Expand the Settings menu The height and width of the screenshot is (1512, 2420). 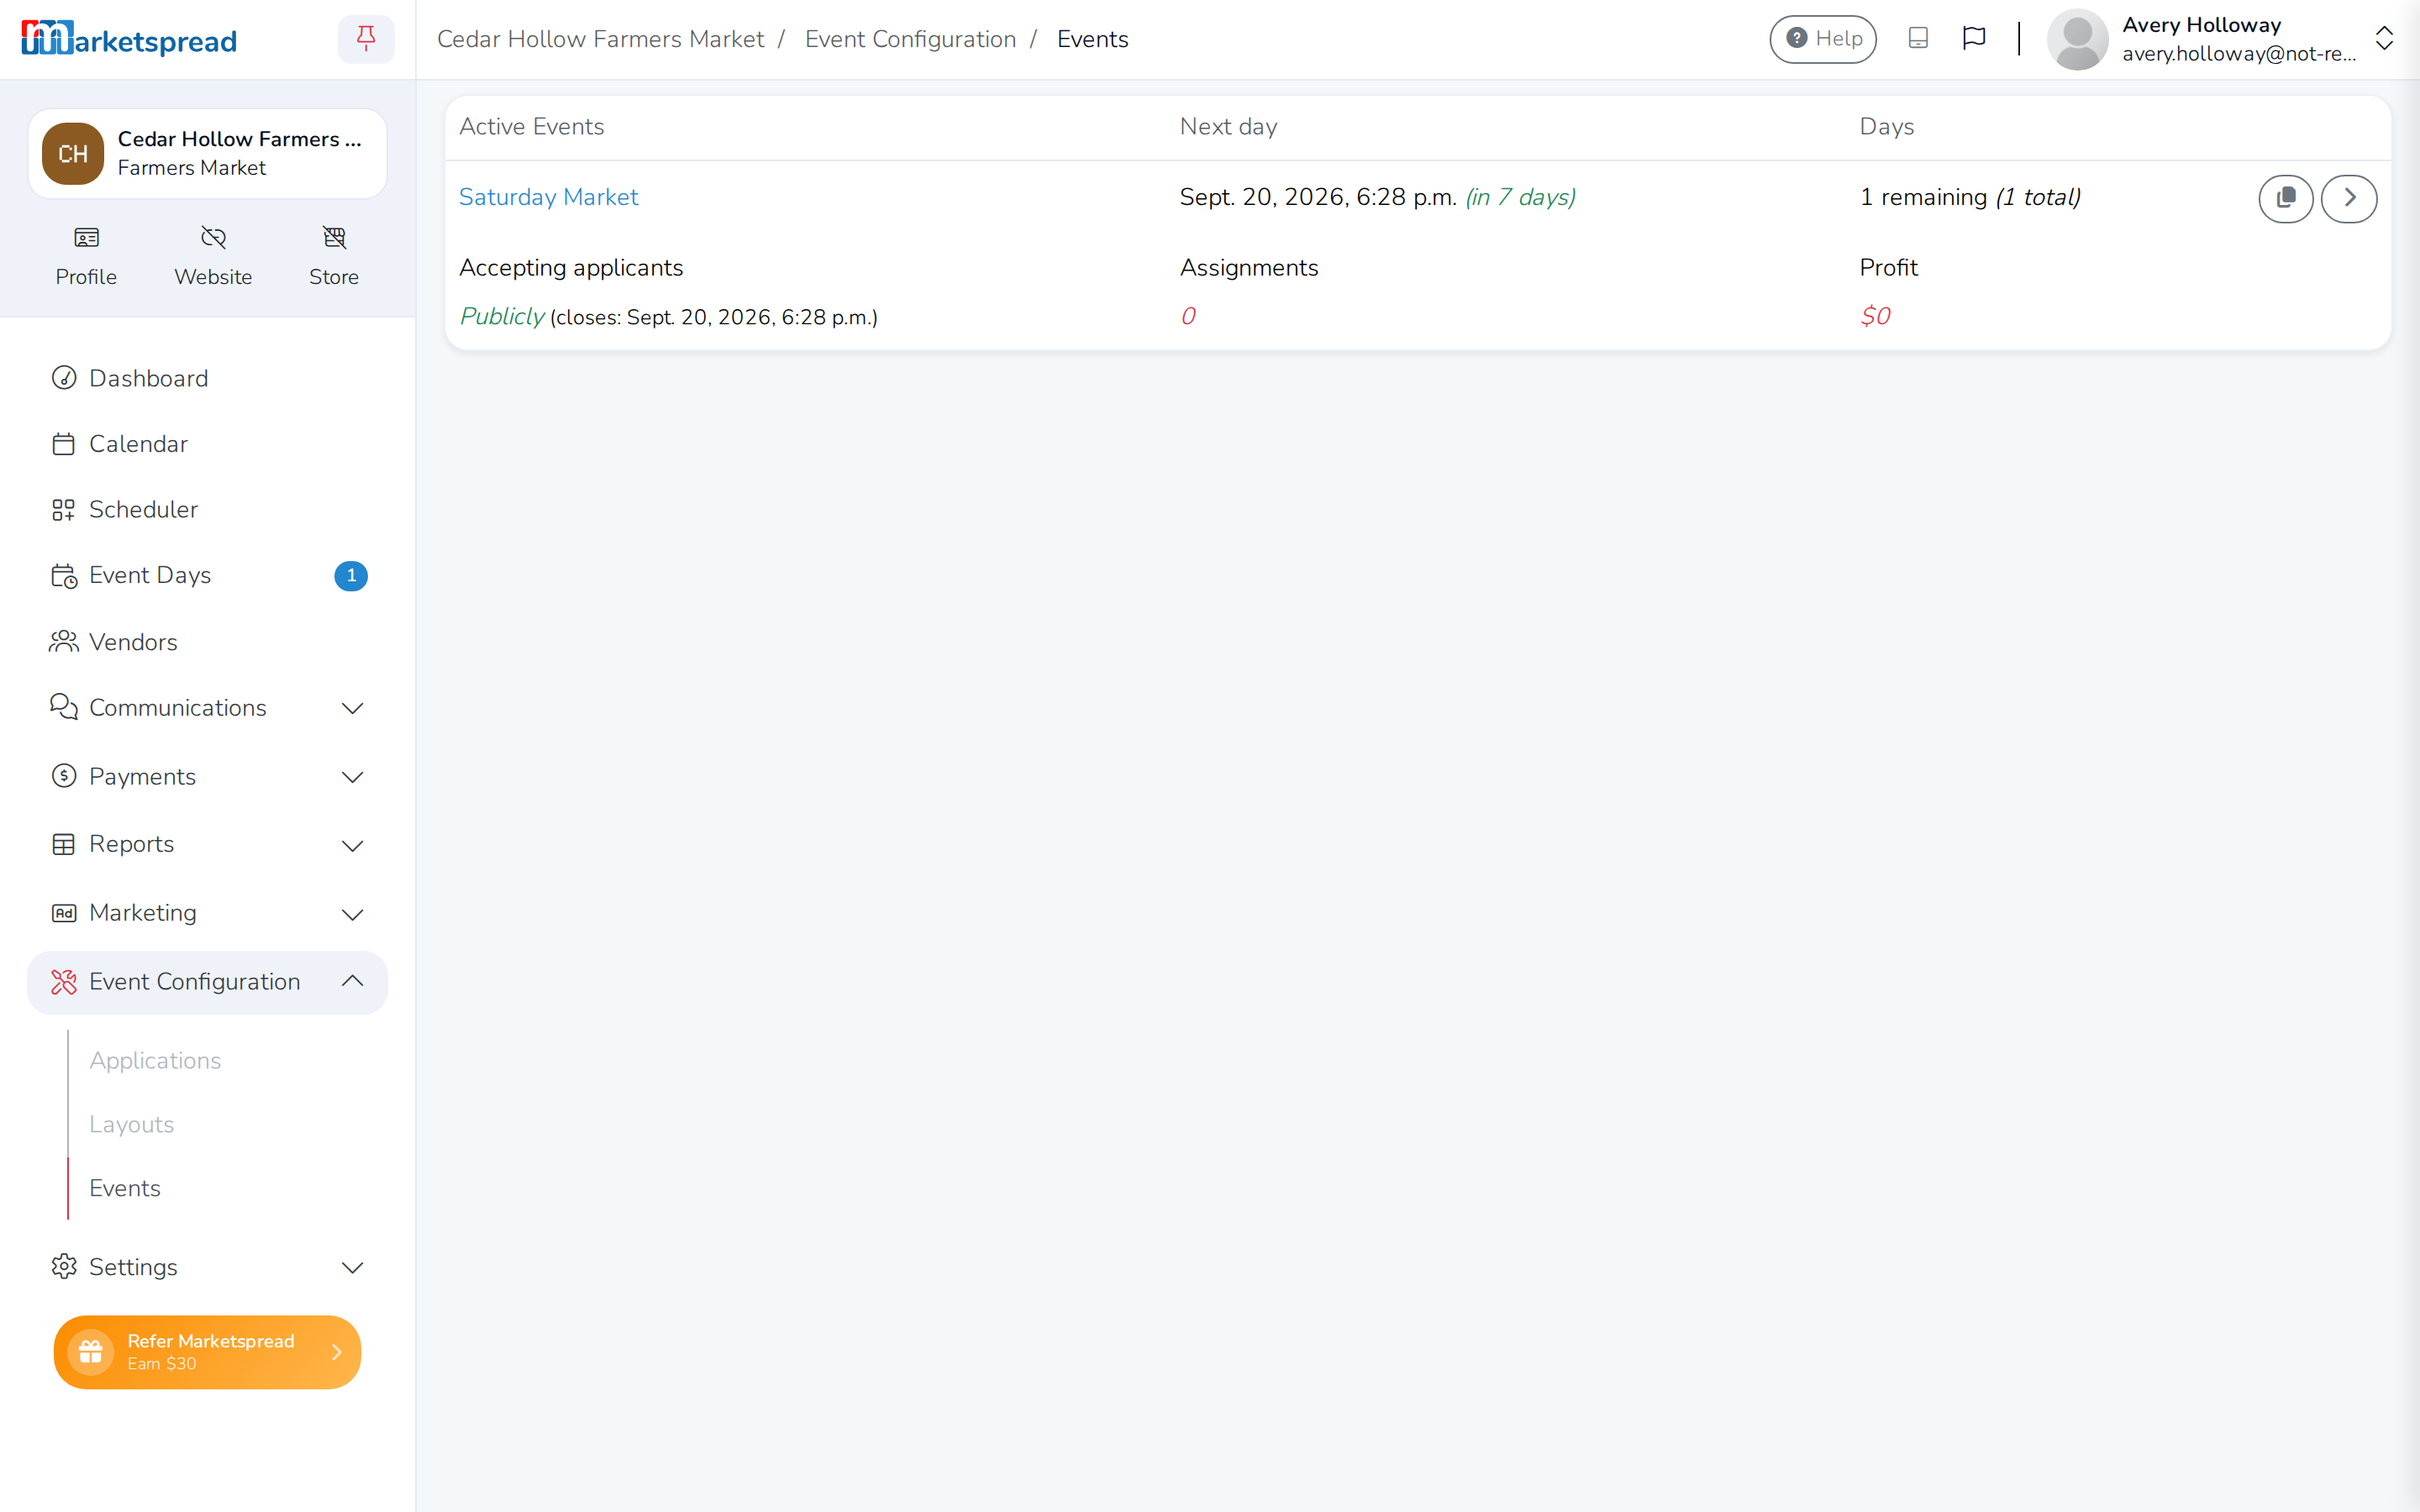[x=207, y=1267]
